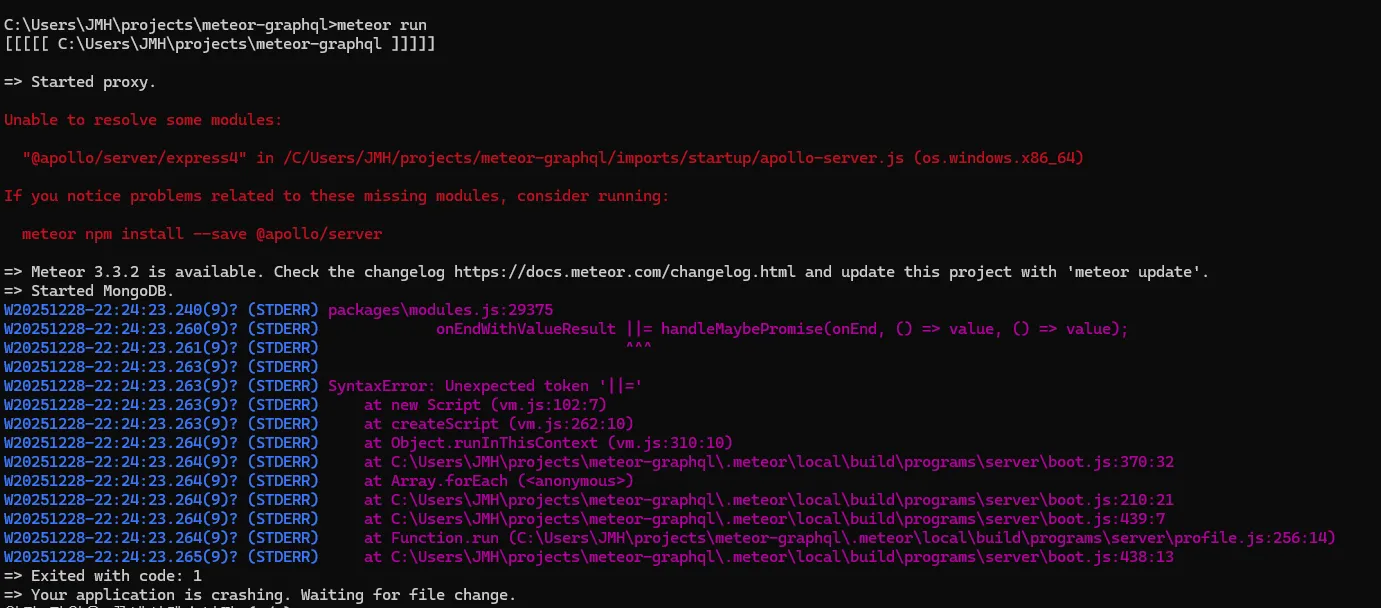
Task: Select the '=> Started proxy.' line
Action: click(80, 81)
